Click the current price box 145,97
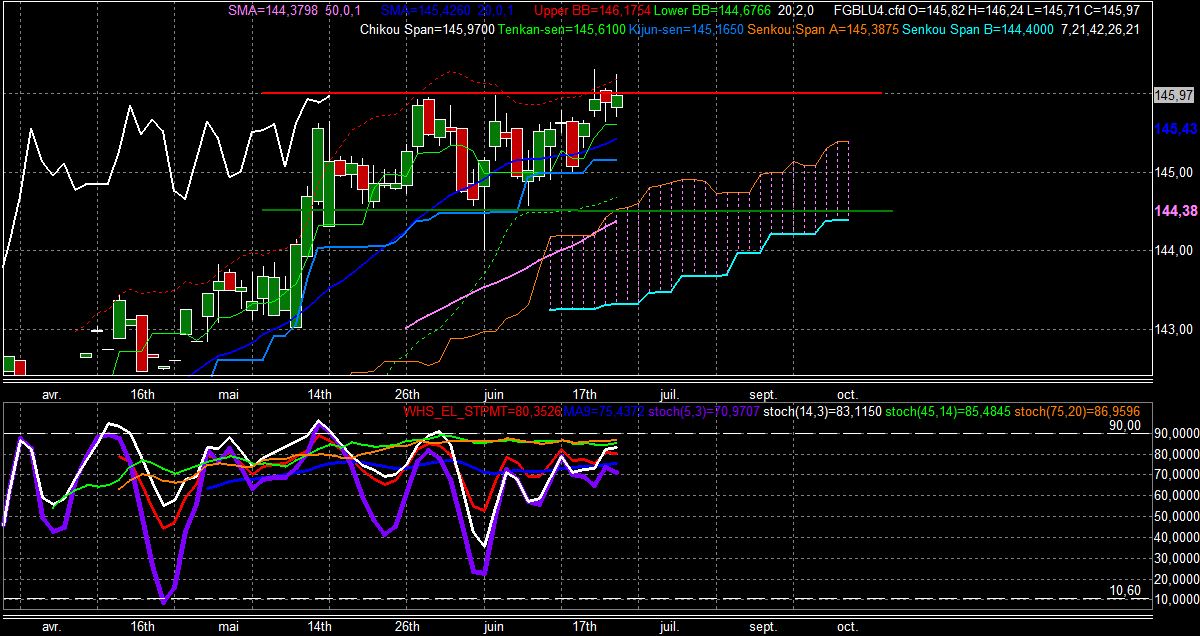 pyautogui.click(x=1175, y=95)
